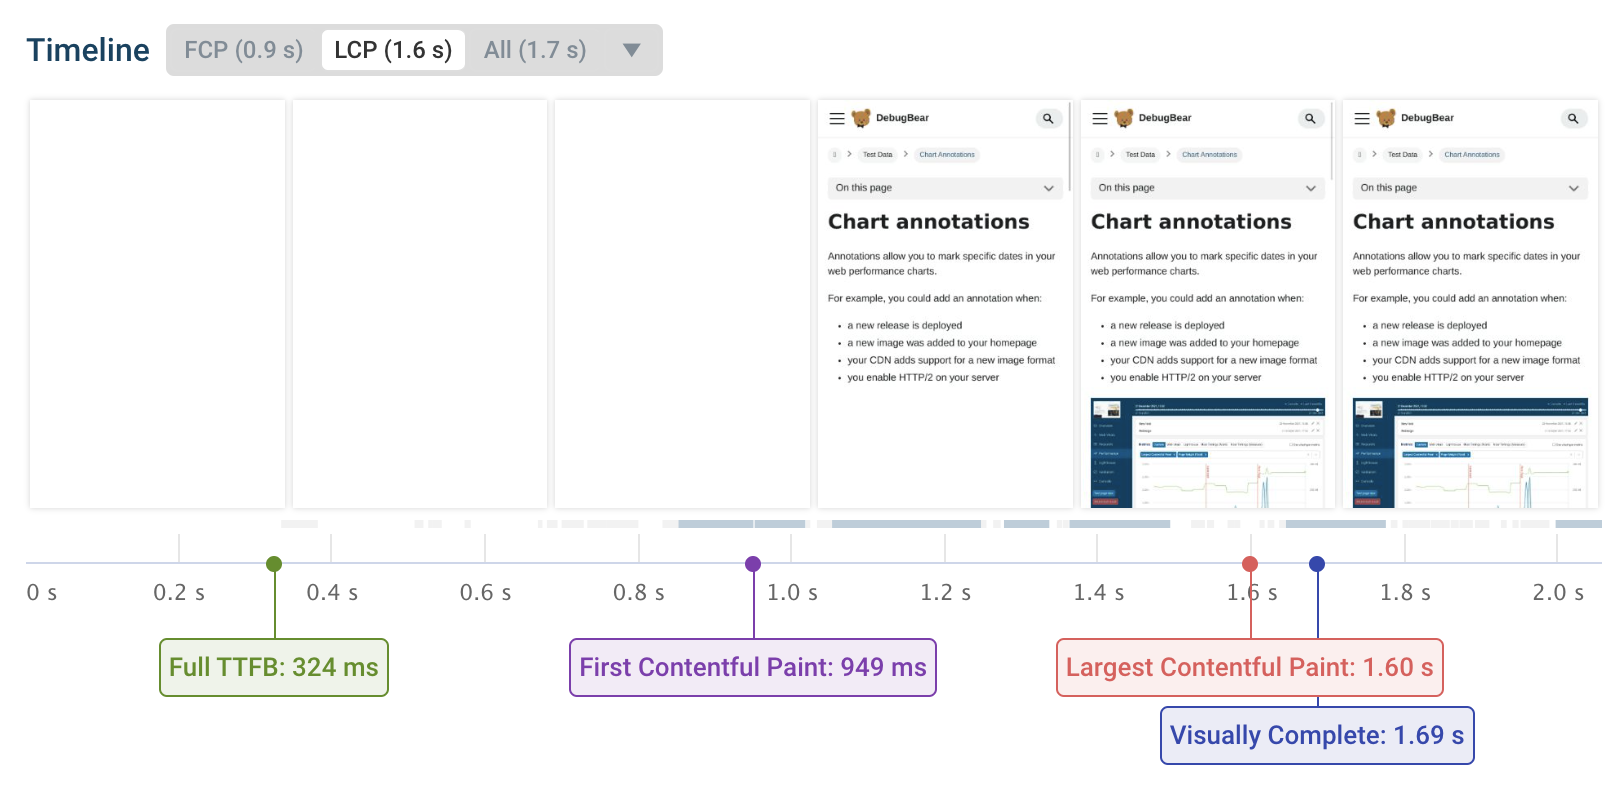Click search icon in fifth filmstrip frame
Screen dimensions: 1622x788
pos(1310,118)
